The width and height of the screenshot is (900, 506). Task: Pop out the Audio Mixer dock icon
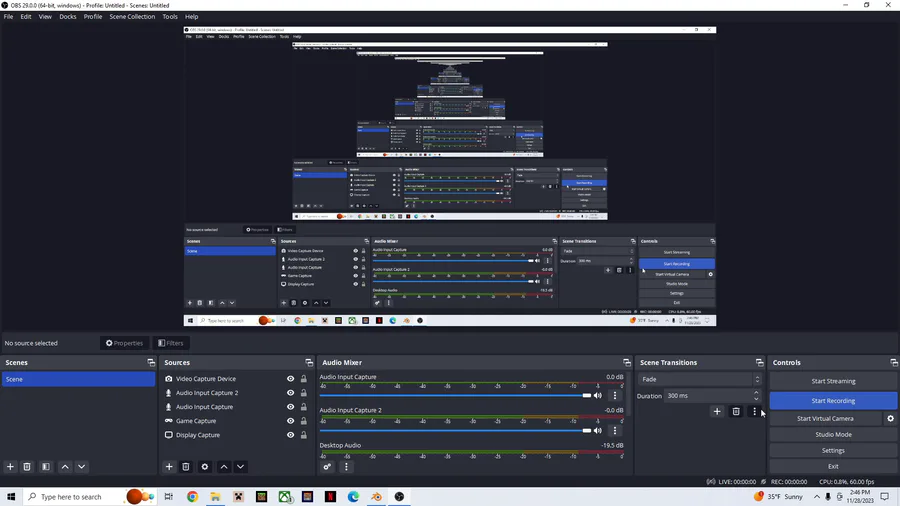627,363
